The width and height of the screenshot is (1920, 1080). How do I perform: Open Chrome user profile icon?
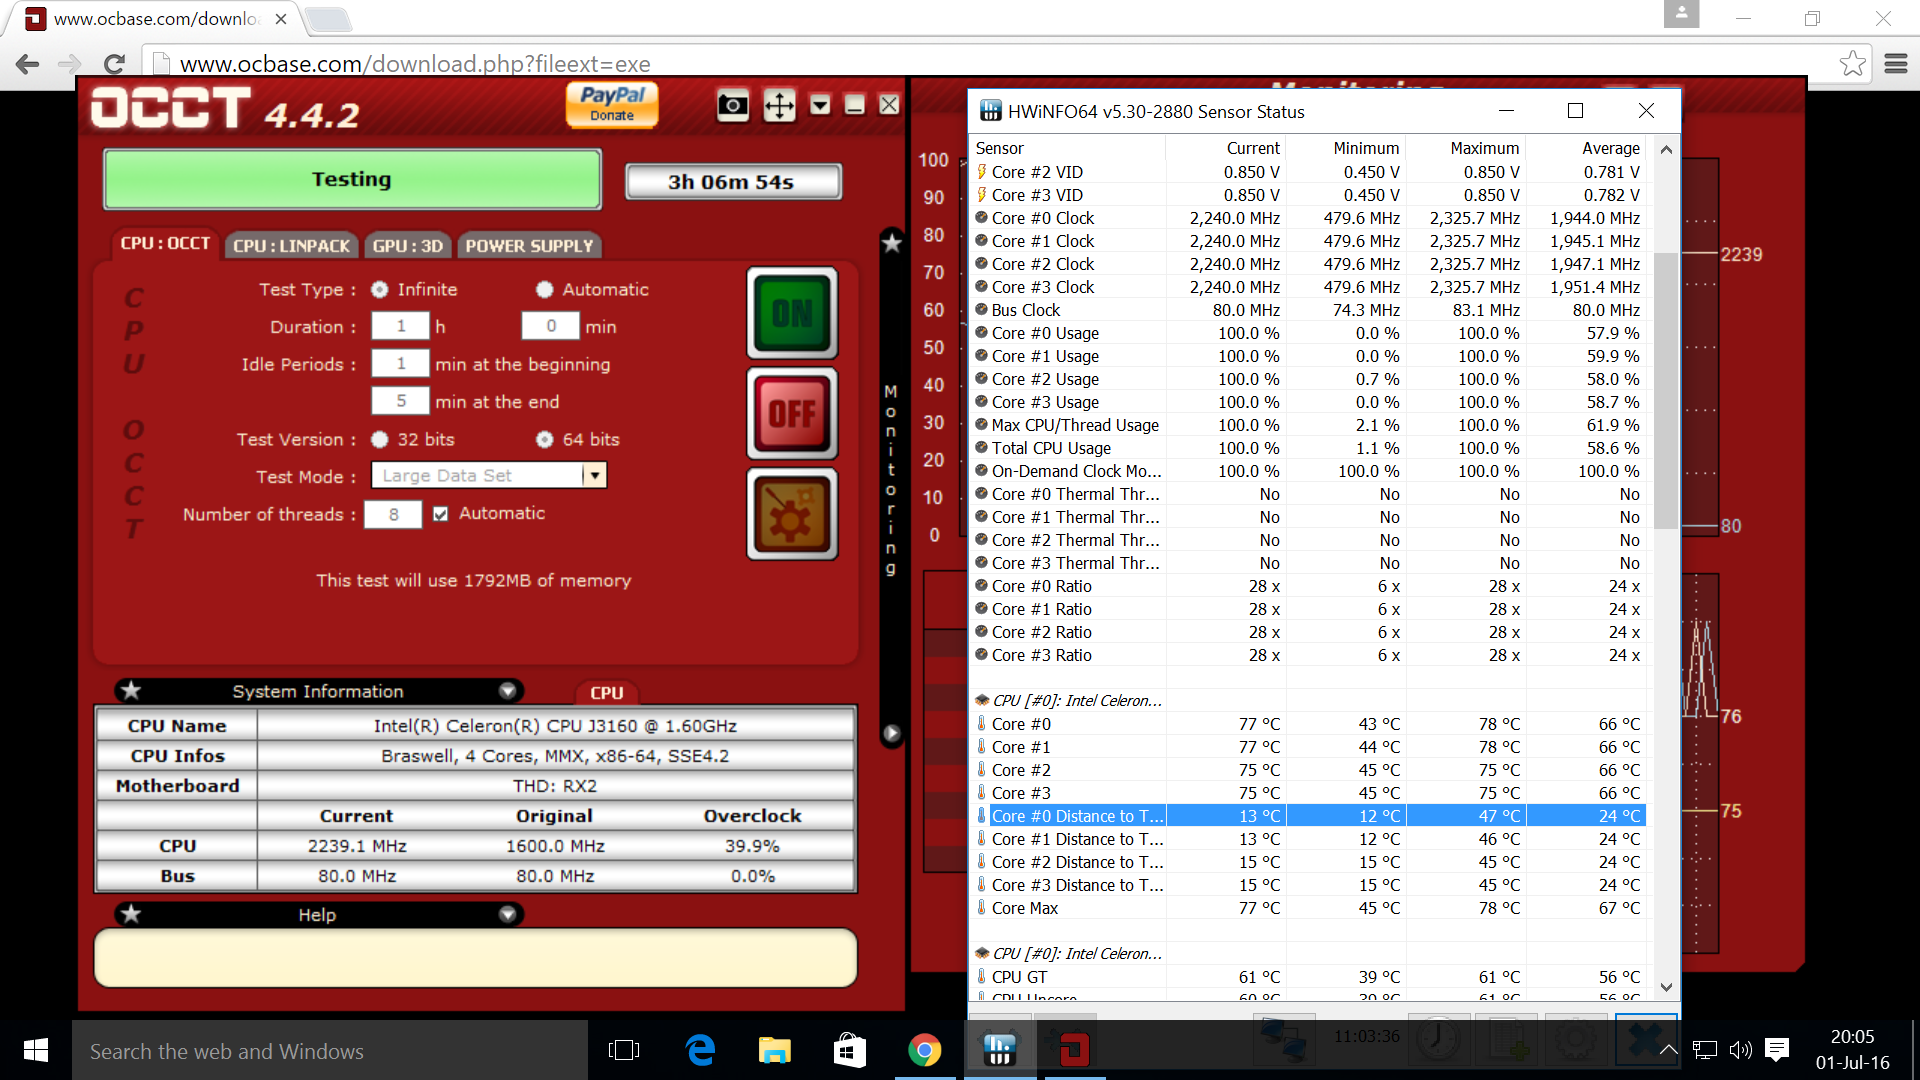1682,14
